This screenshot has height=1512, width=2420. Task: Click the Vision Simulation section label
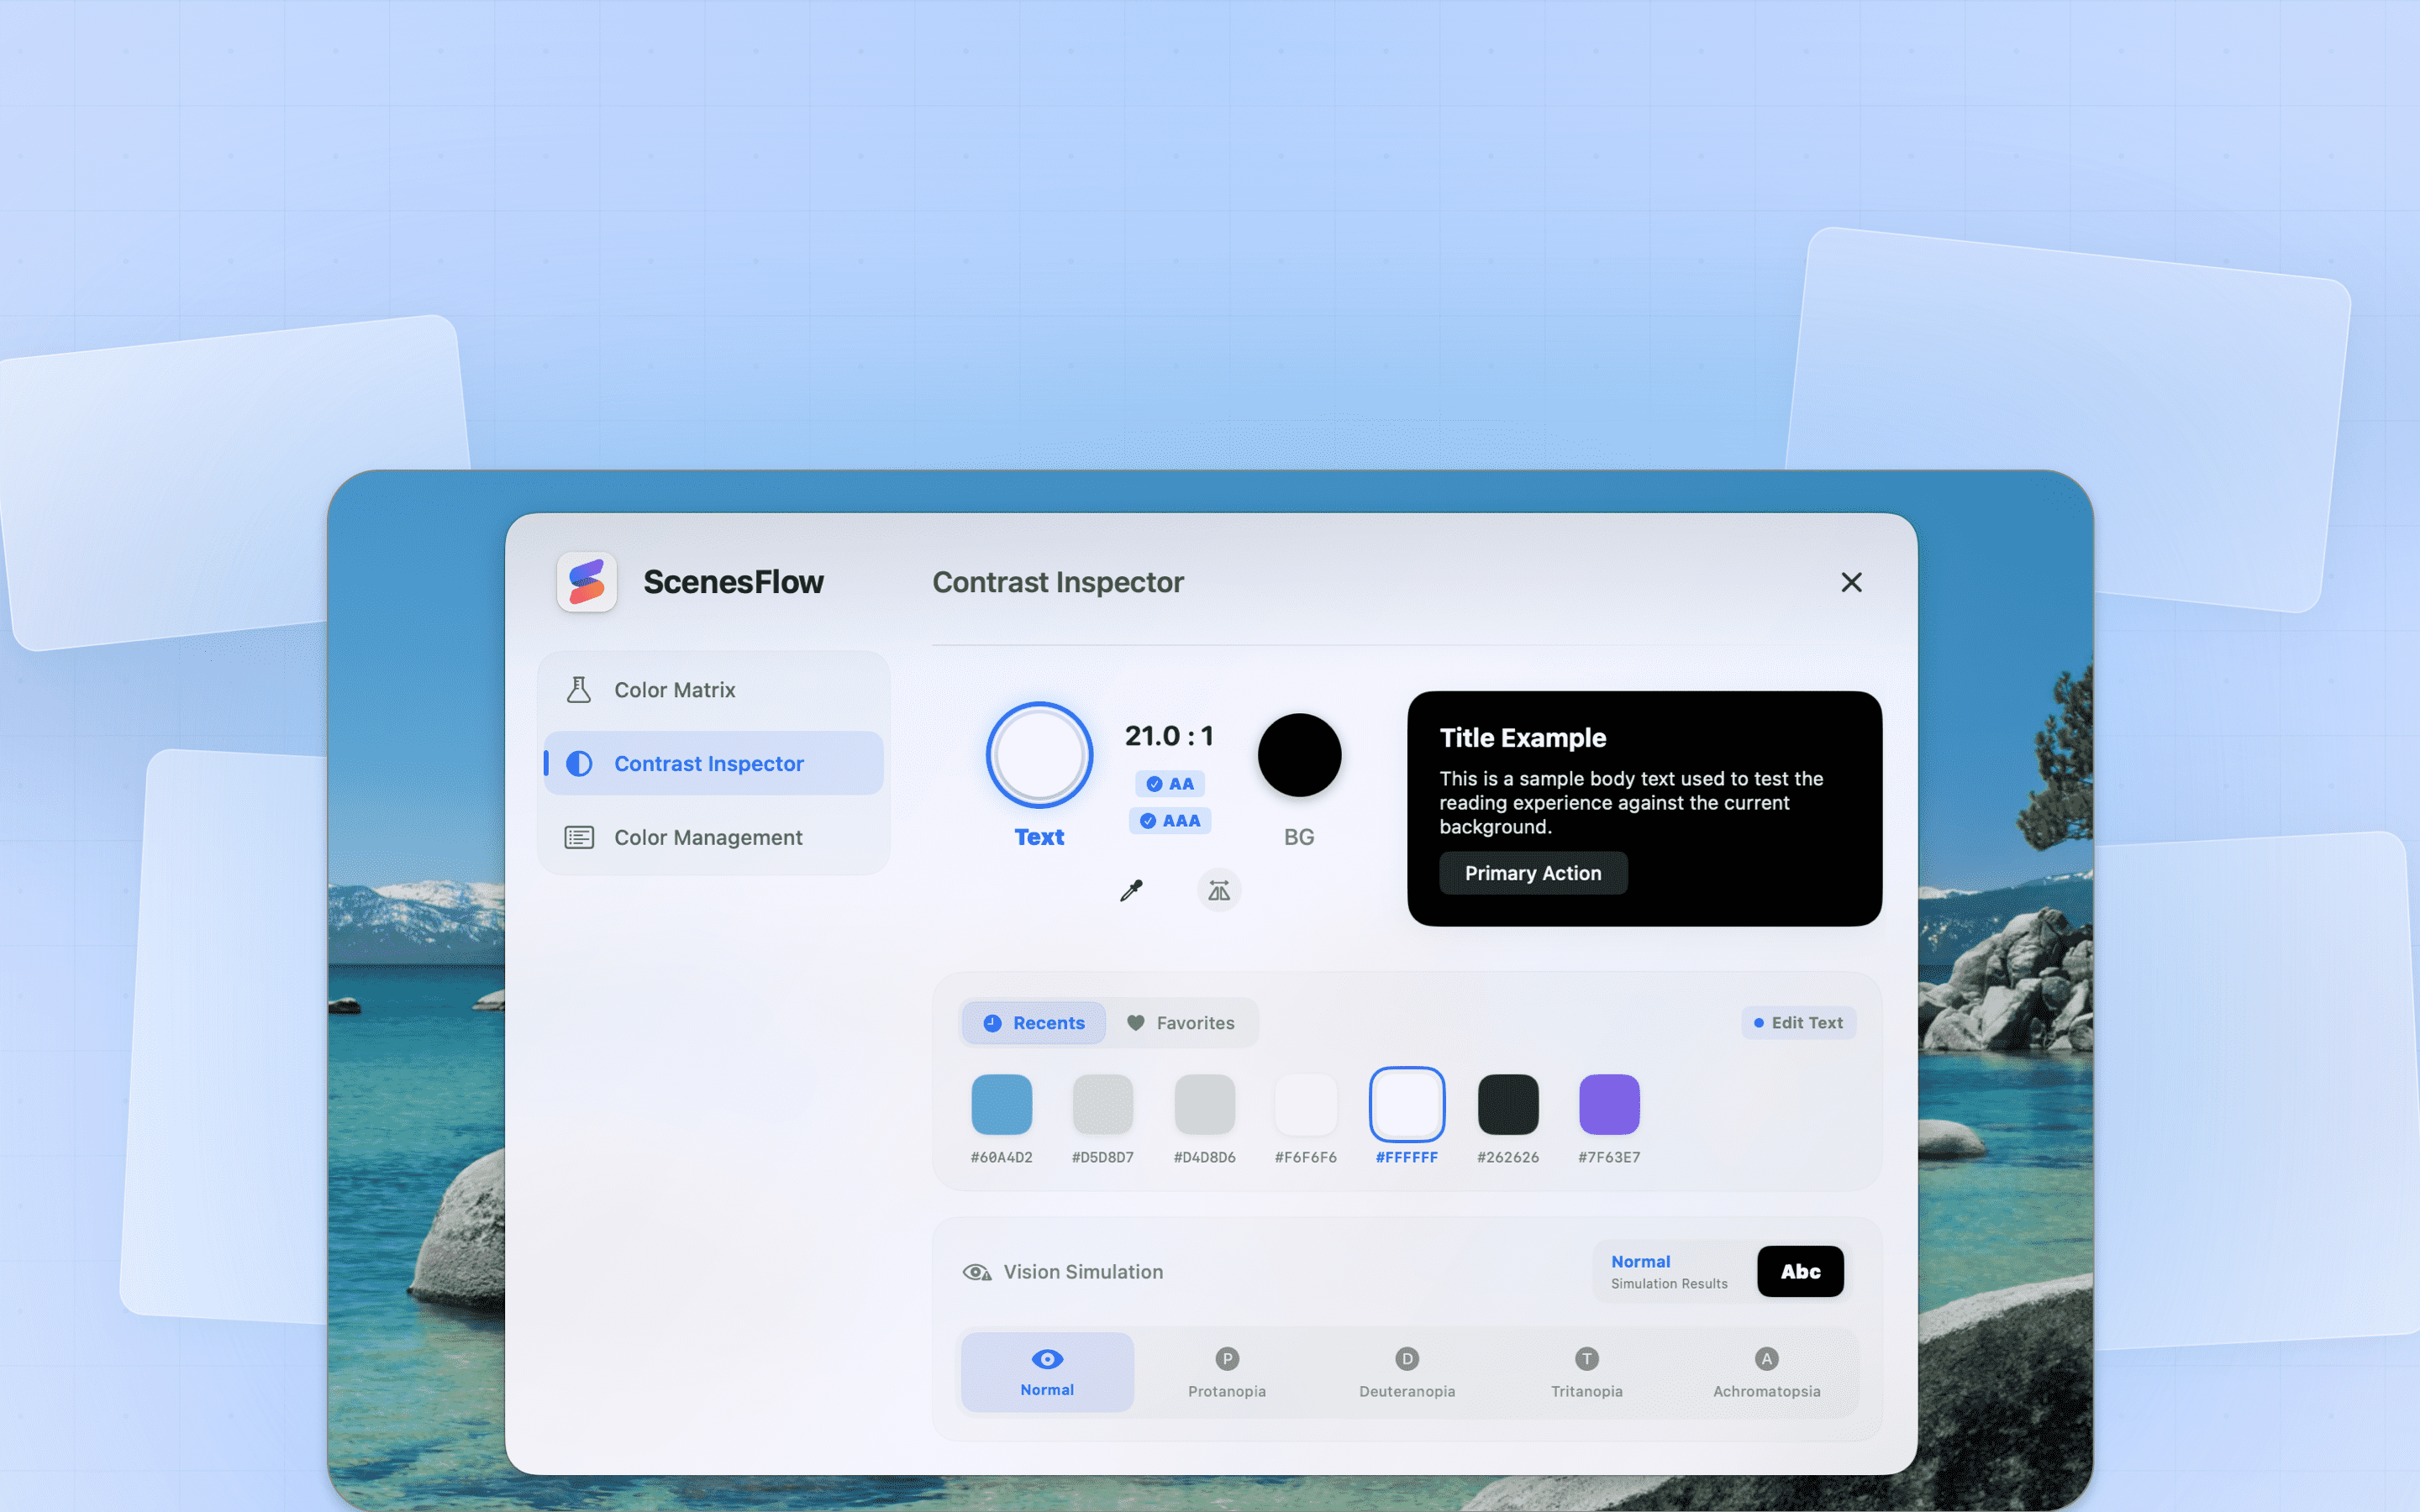coord(1083,1272)
